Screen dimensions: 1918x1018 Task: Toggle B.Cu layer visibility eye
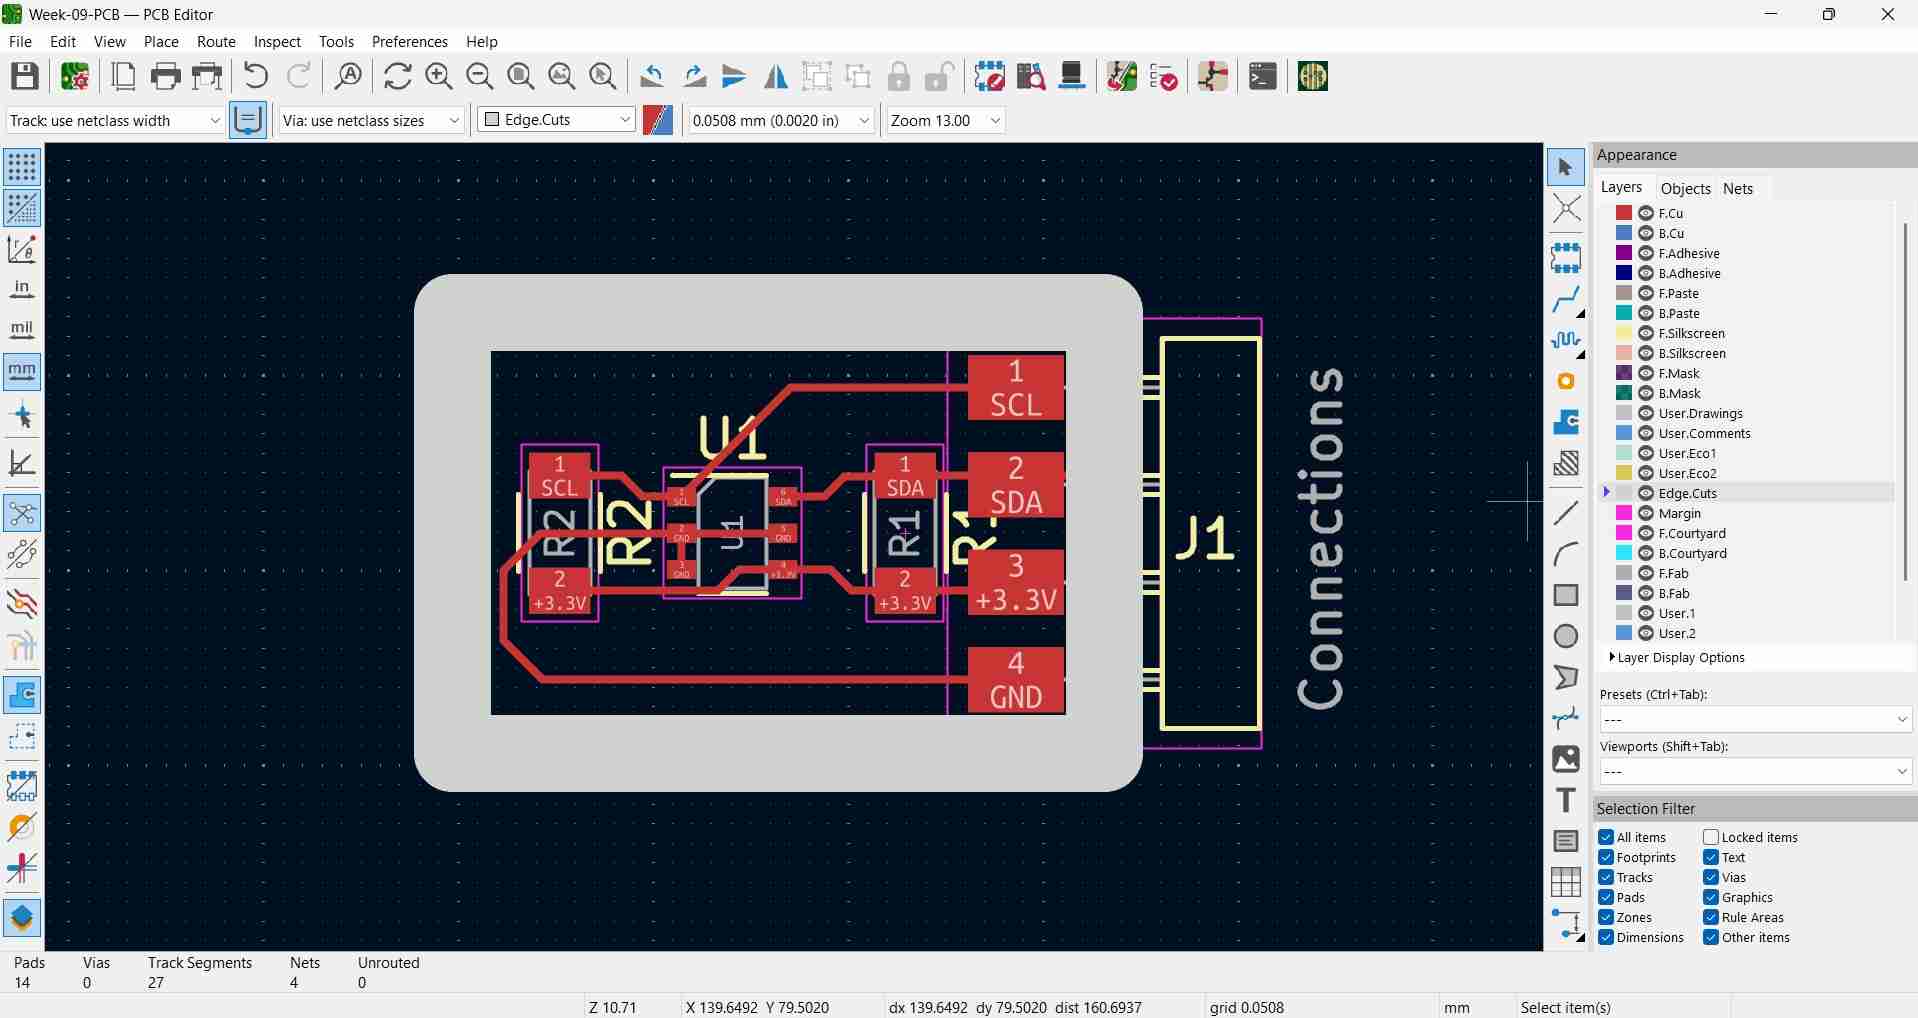coord(1646,233)
